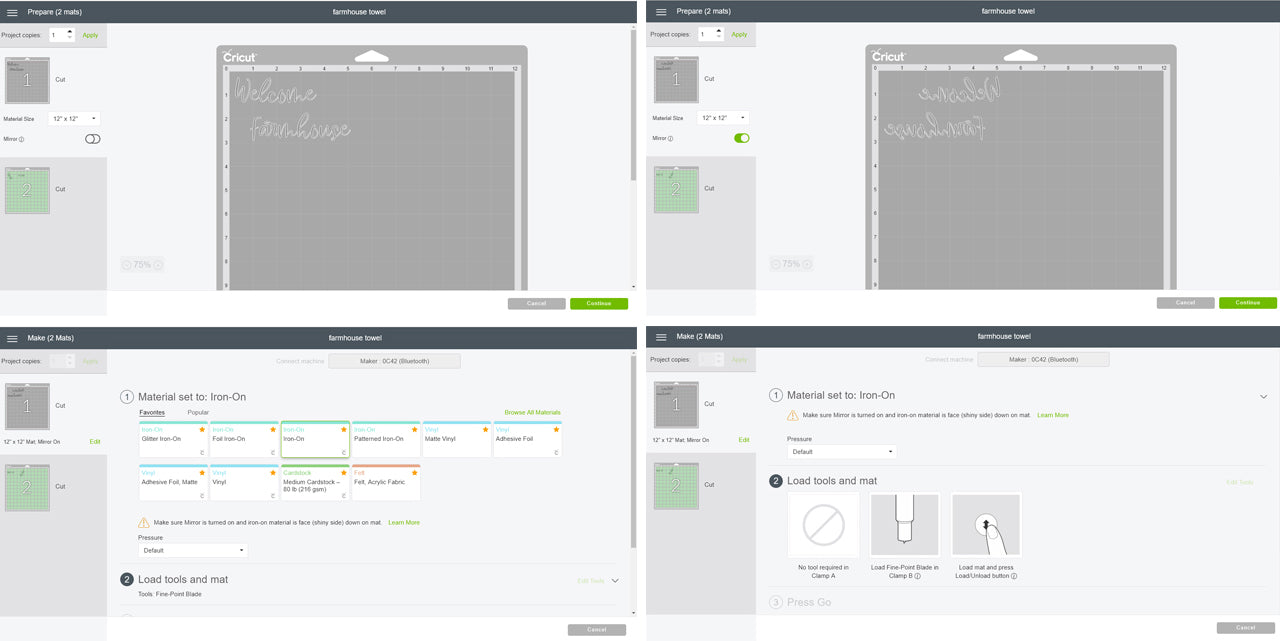This screenshot has width=1280, height=641.
Task: Click star on Adhesive Foil card
Action: (x=556, y=429)
